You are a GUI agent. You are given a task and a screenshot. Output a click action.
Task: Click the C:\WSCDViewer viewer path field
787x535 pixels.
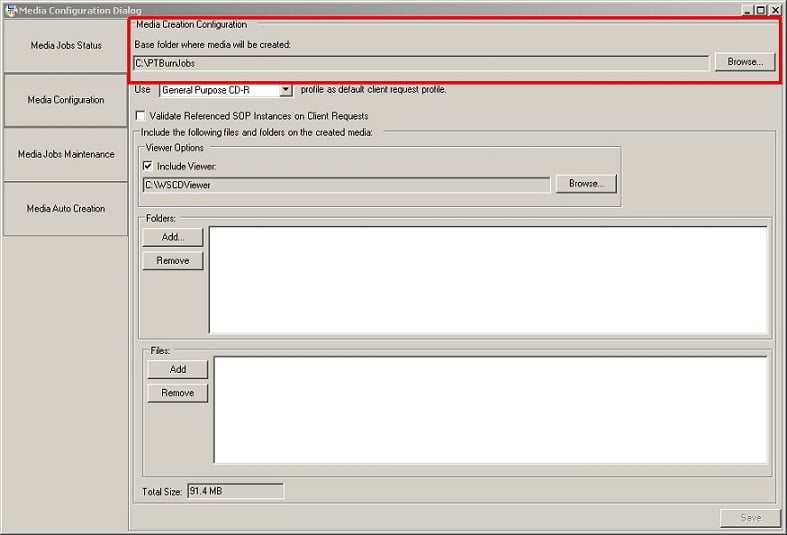346,185
